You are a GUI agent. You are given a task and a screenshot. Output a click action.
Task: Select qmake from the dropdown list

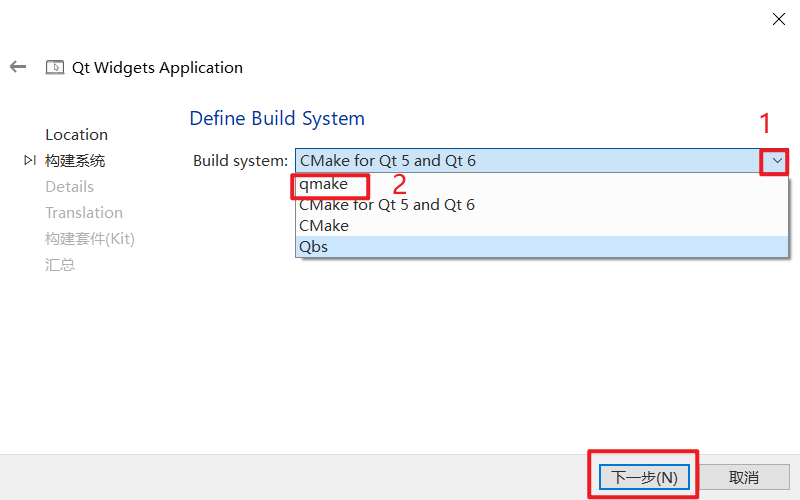[x=542, y=184]
